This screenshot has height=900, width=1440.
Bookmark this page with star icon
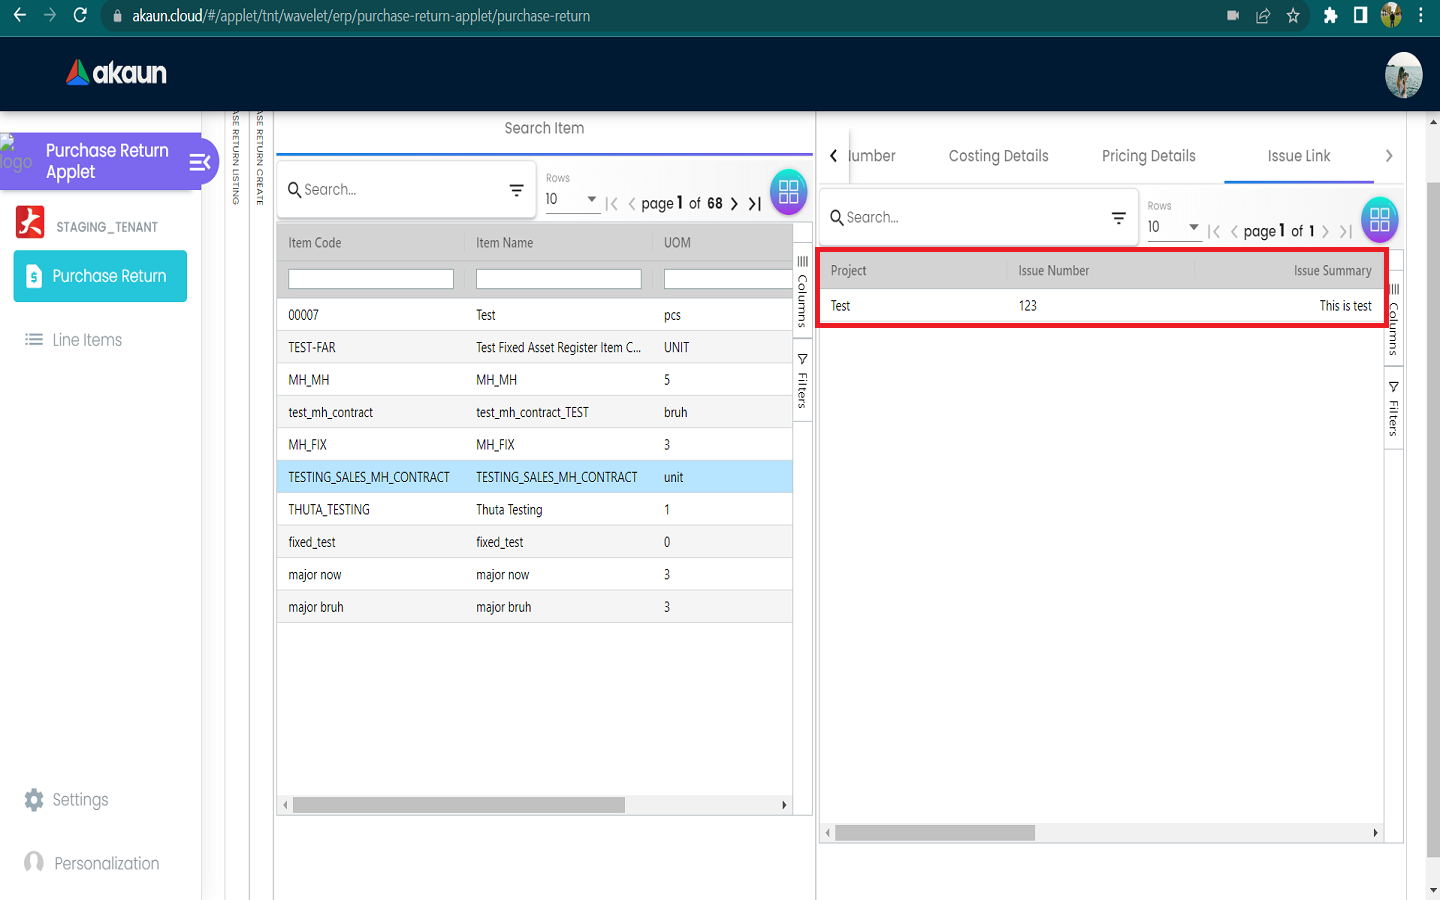click(x=1293, y=16)
